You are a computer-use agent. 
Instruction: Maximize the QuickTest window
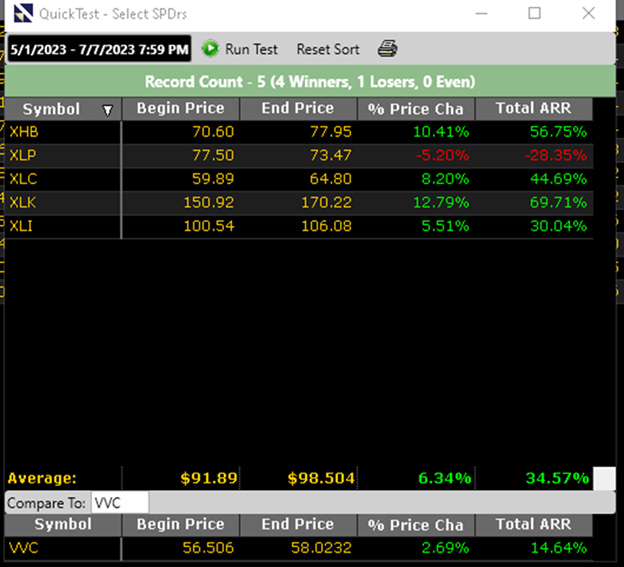(x=534, y=14)
